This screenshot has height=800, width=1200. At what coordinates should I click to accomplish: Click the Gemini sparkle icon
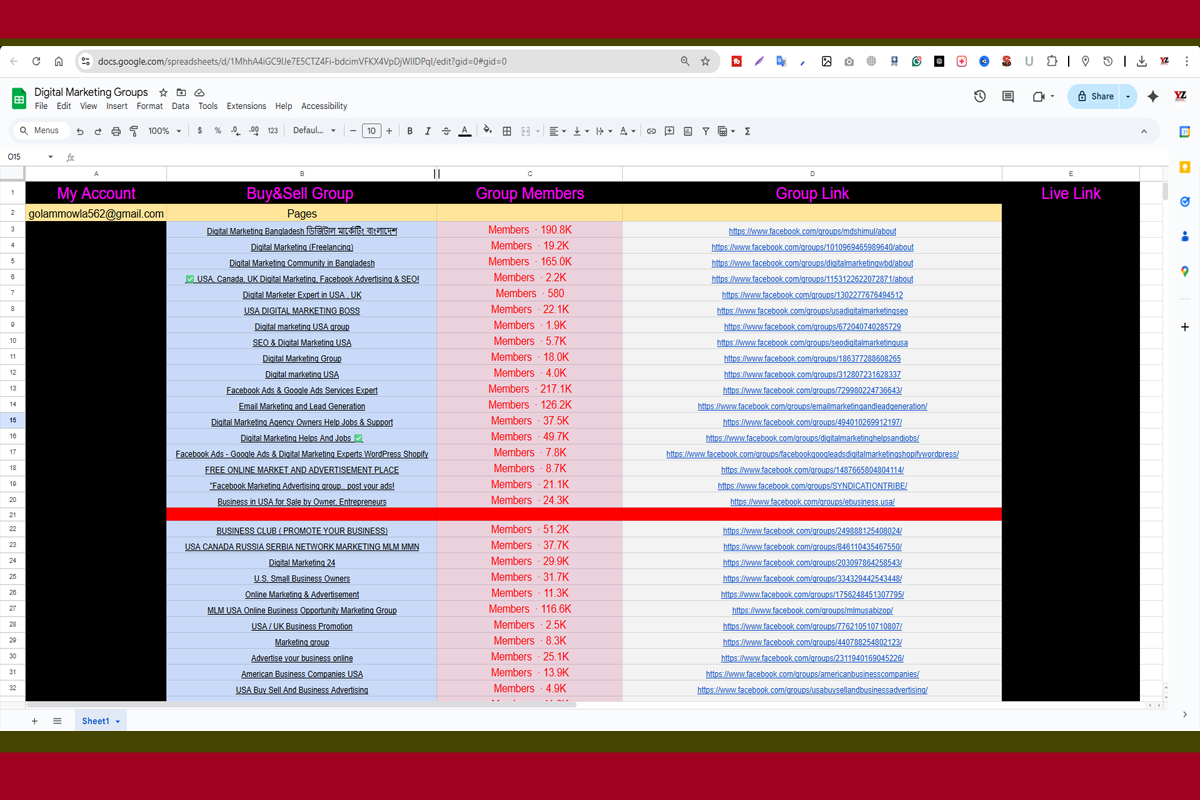(x=1153, y=97)
